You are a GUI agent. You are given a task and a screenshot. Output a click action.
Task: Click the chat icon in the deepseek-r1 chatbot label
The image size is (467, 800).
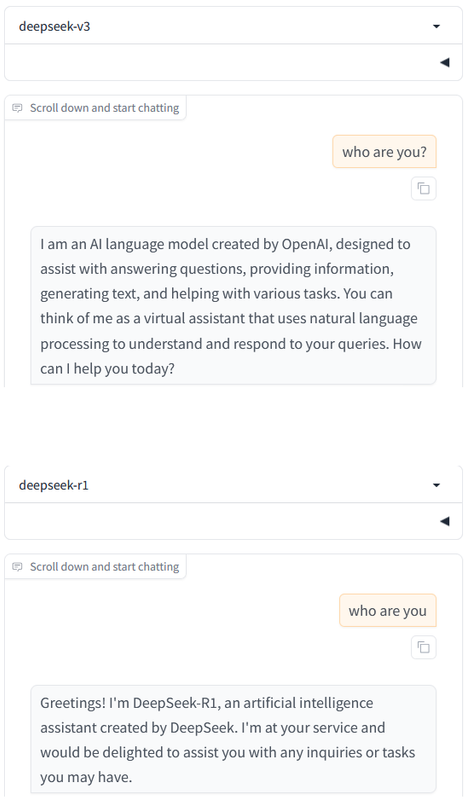click(x=17, y=567)
